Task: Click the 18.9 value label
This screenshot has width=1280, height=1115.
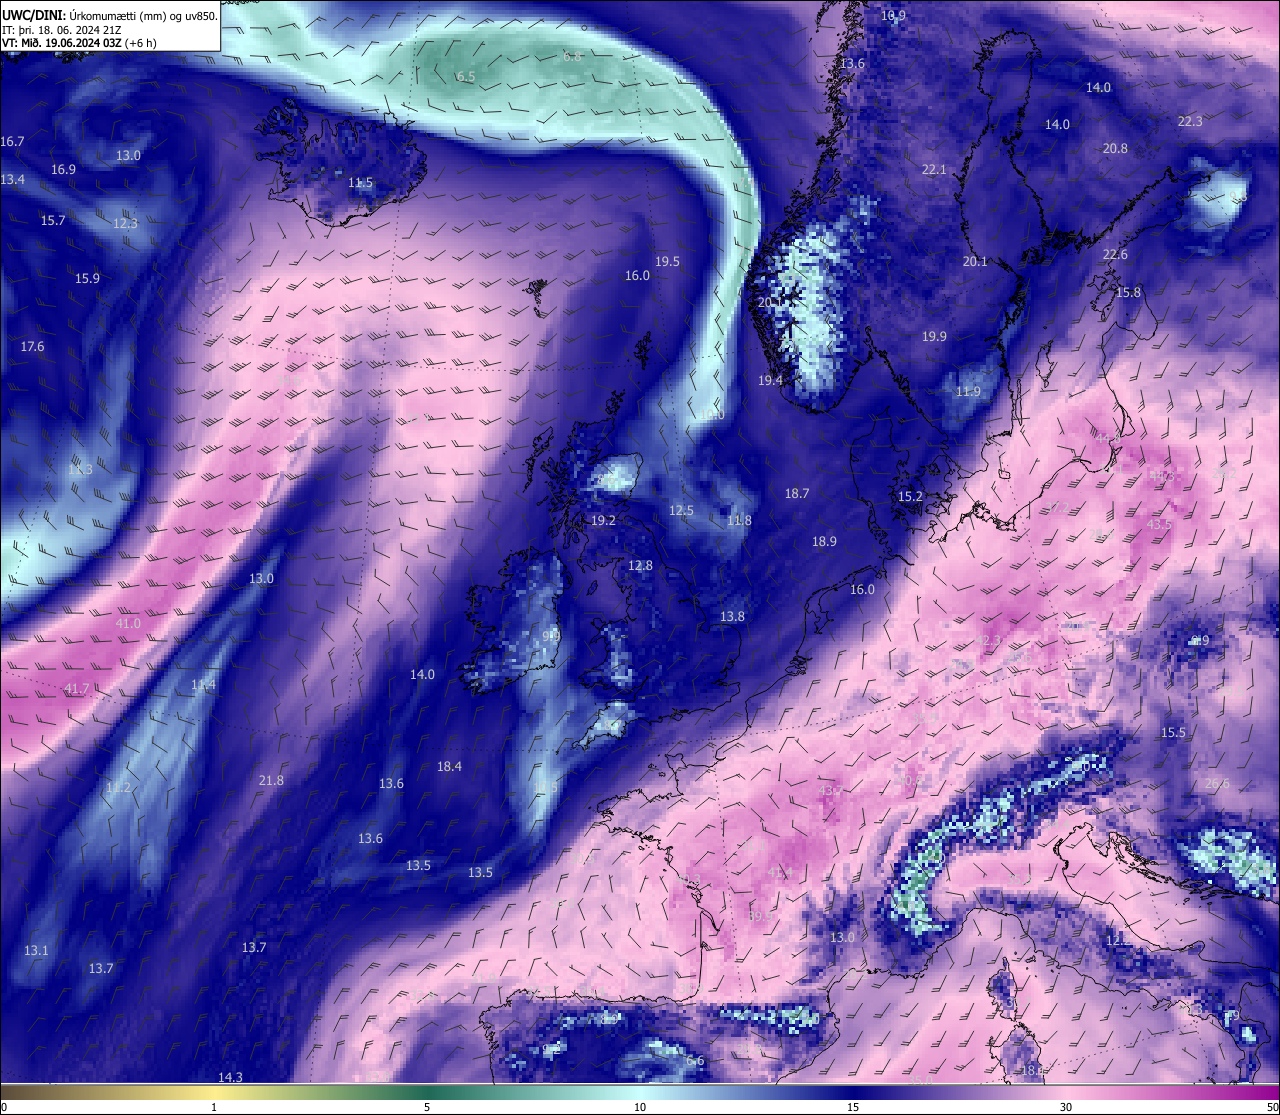Action: coord(824,541)
